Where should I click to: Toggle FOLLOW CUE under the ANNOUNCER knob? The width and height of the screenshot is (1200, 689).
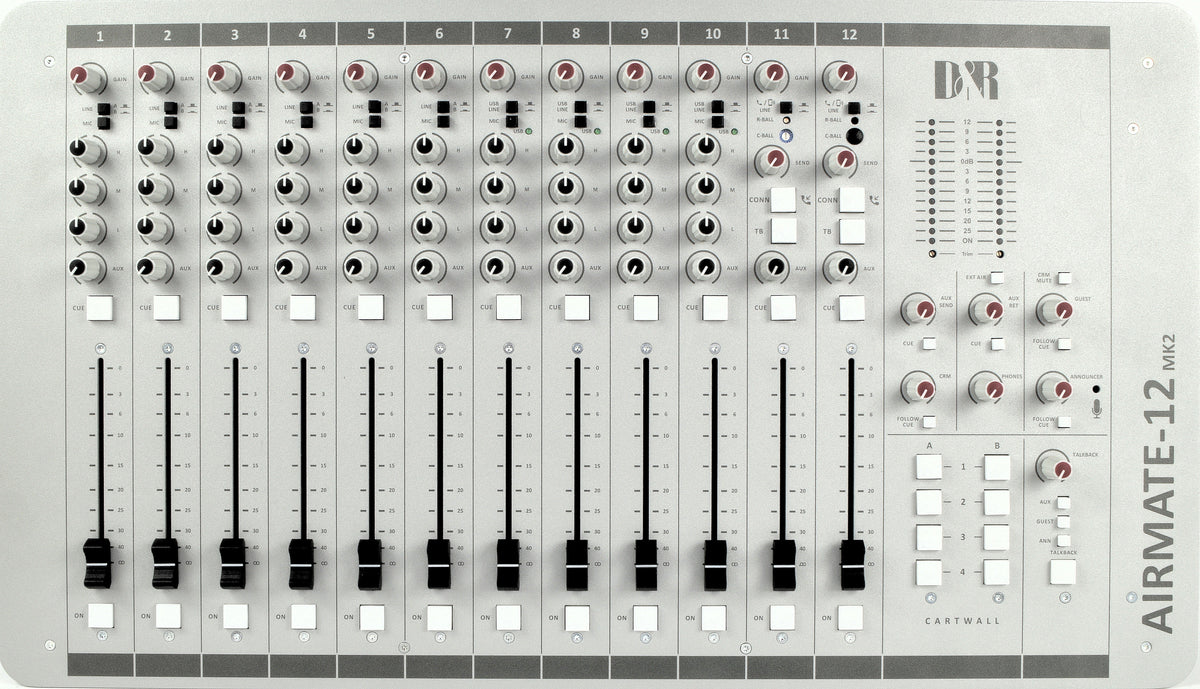(1064, 422)
